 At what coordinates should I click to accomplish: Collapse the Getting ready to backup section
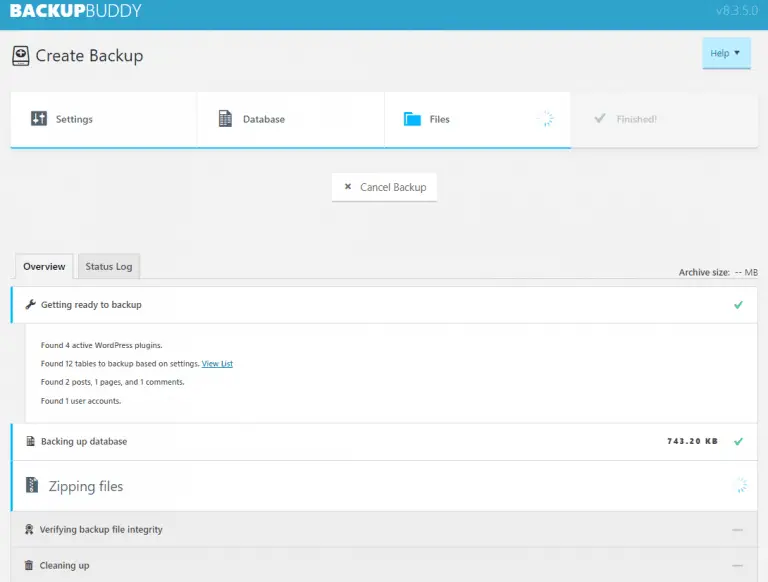pyautogui.click(x=384, y=305)
